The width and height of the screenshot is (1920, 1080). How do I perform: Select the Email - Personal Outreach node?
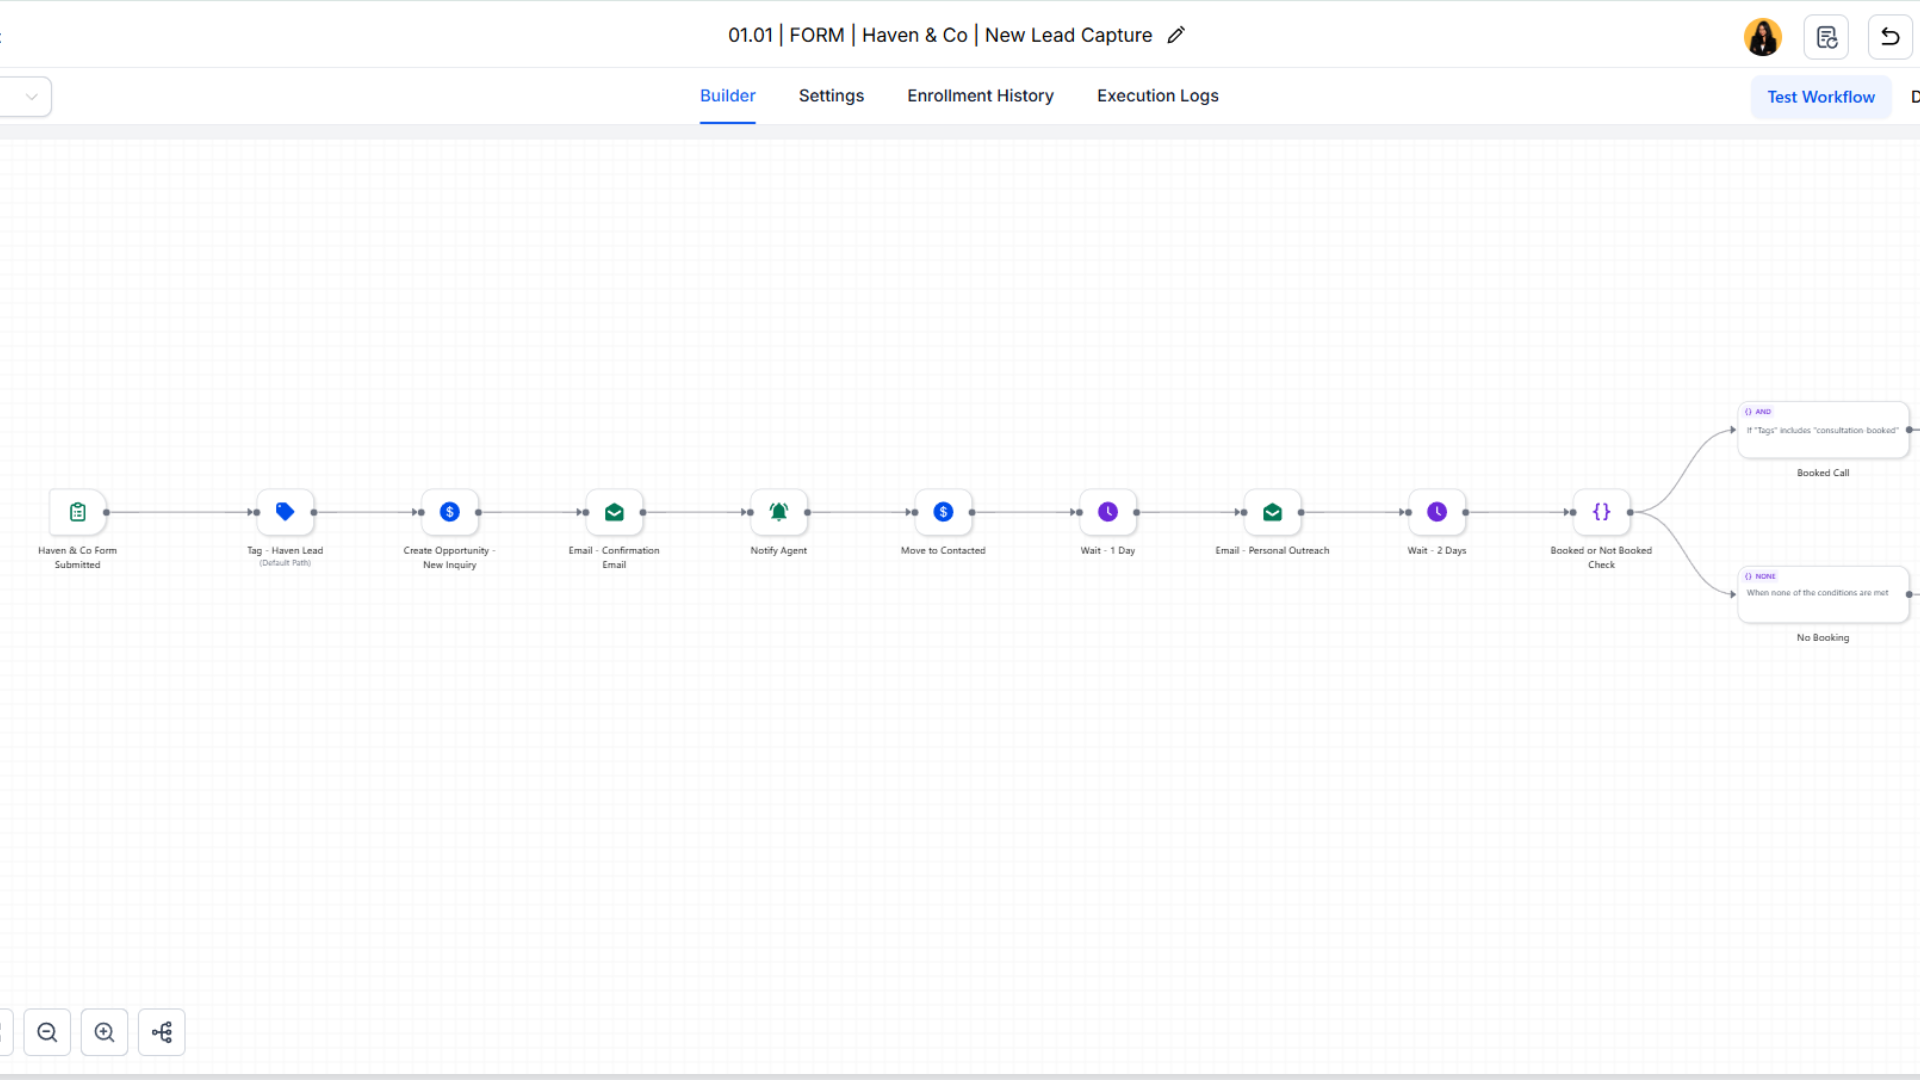1272,512
